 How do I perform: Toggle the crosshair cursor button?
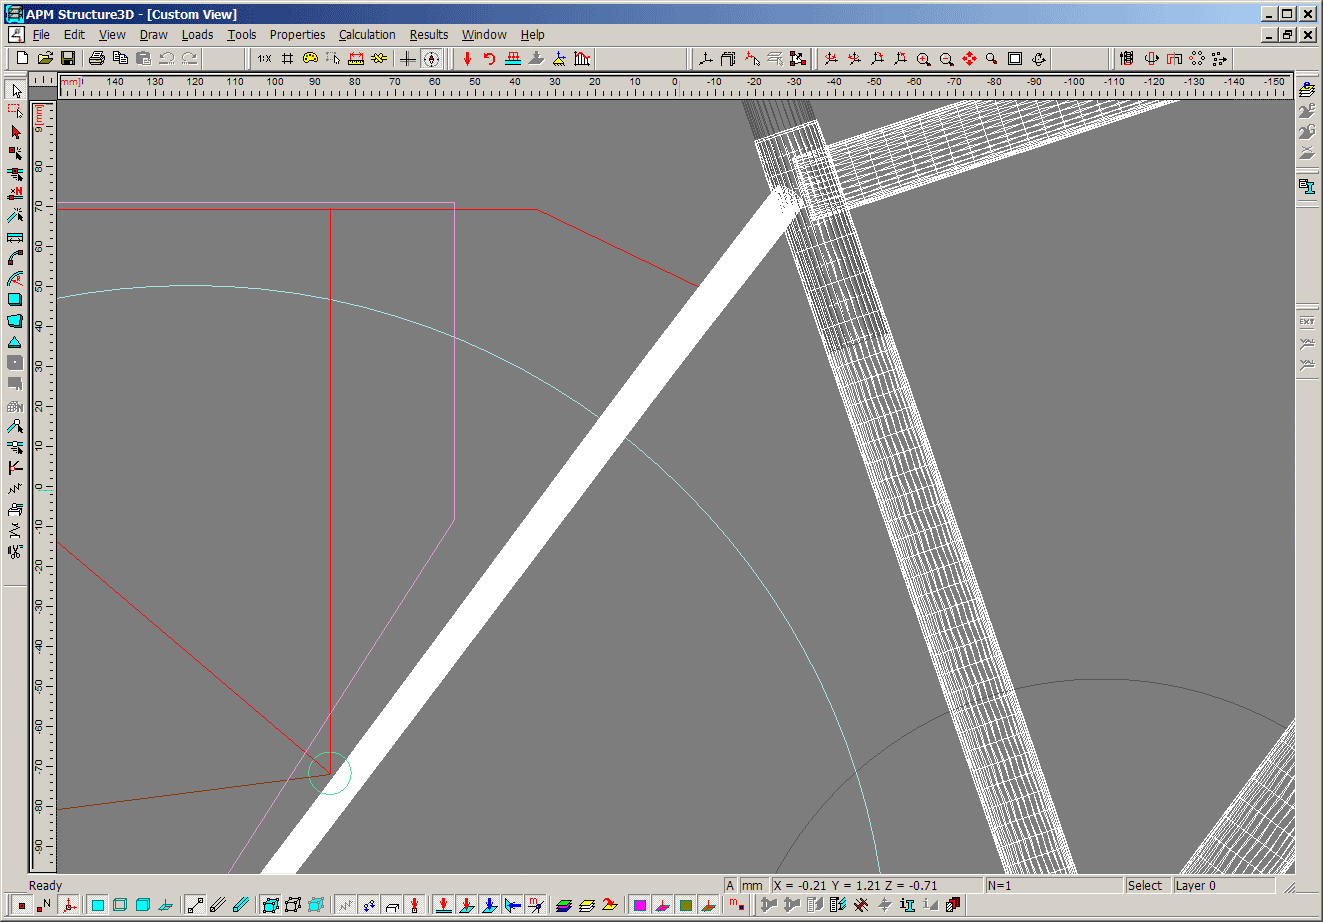(x=408, y=59)
